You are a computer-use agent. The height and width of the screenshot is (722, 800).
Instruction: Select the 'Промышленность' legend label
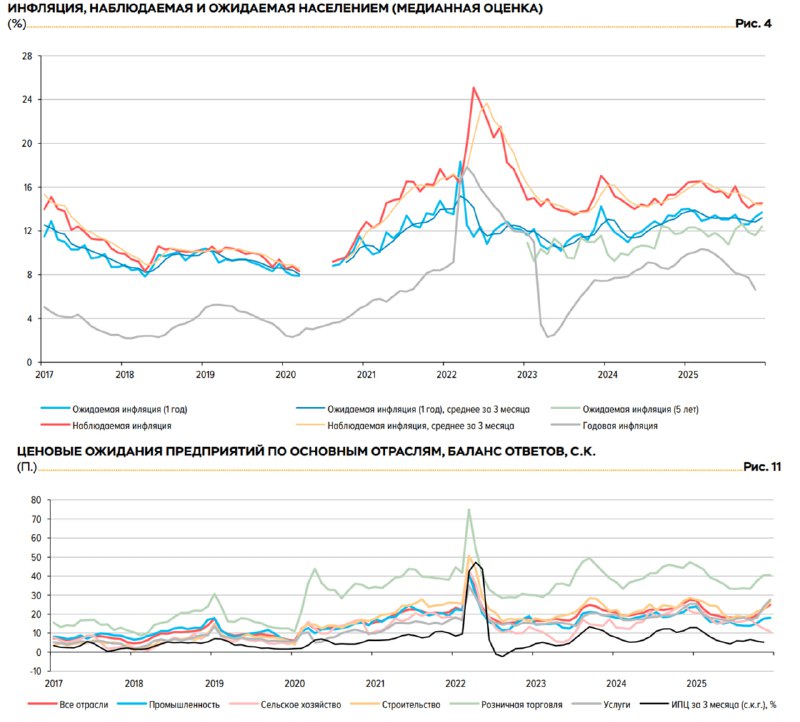171,704
